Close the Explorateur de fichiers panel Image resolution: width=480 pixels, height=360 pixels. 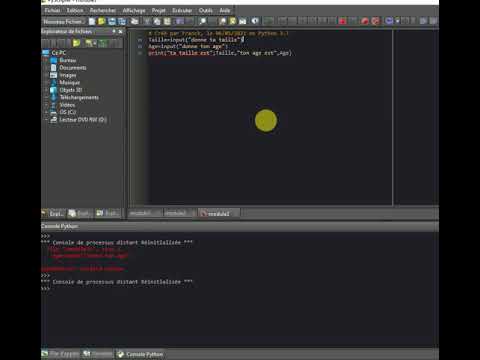tap(121, 31)
